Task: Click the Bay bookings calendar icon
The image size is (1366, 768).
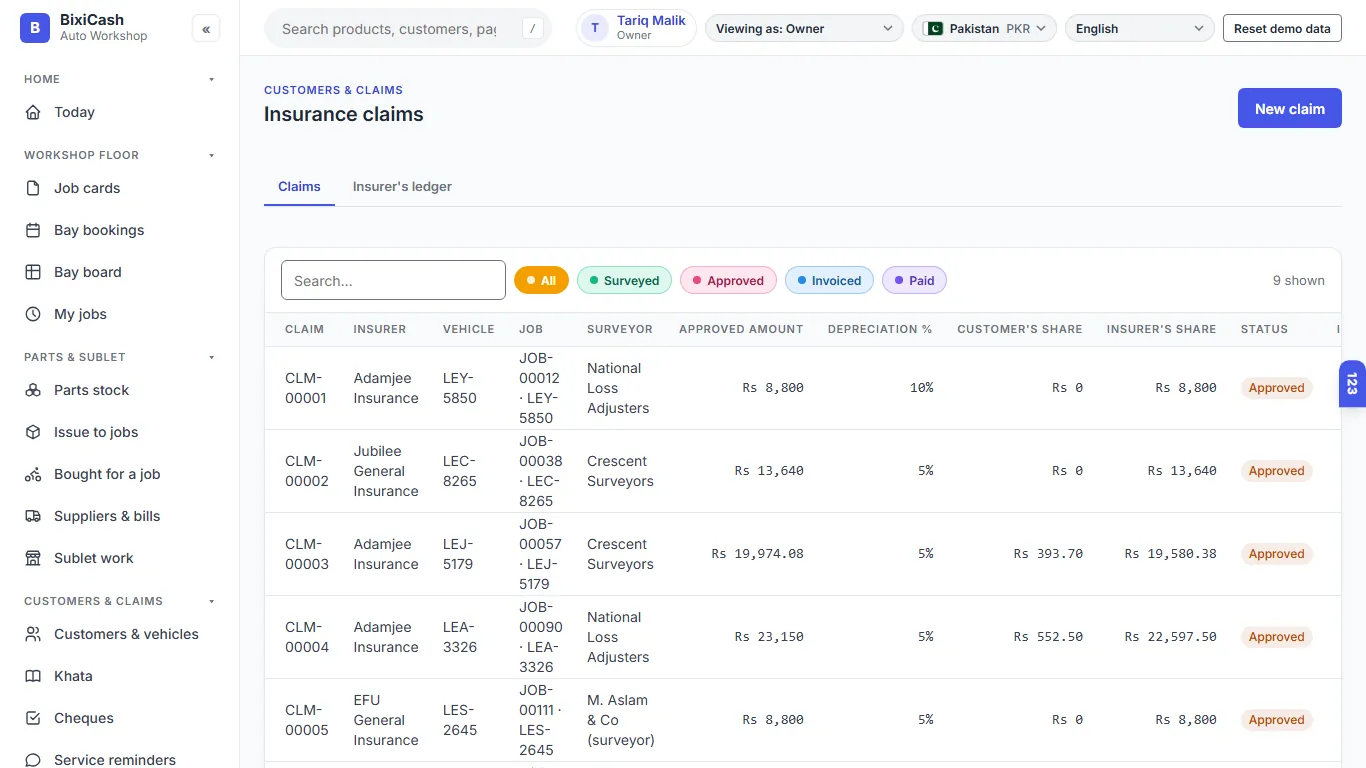Action: pos(33,230)
